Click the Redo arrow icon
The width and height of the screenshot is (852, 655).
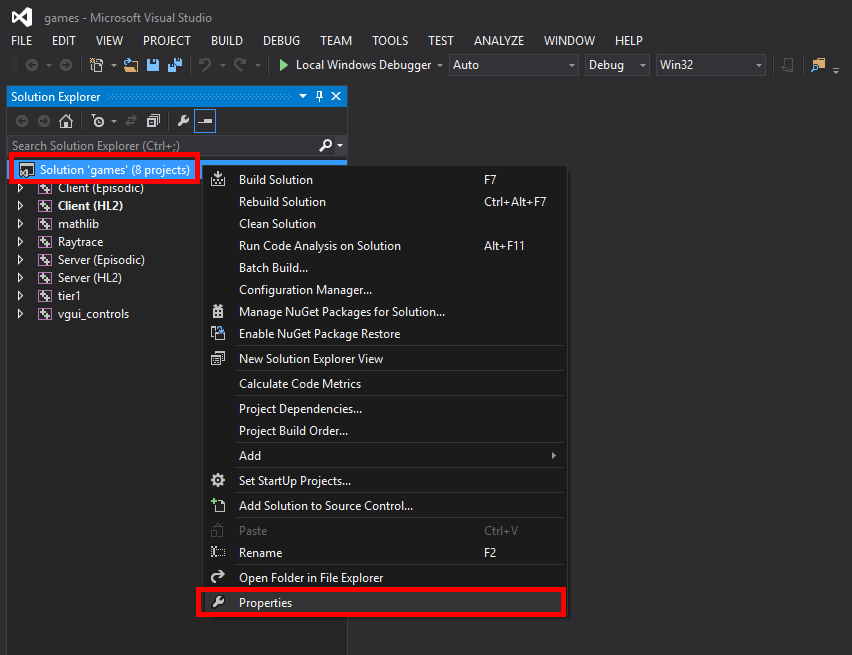240,65
